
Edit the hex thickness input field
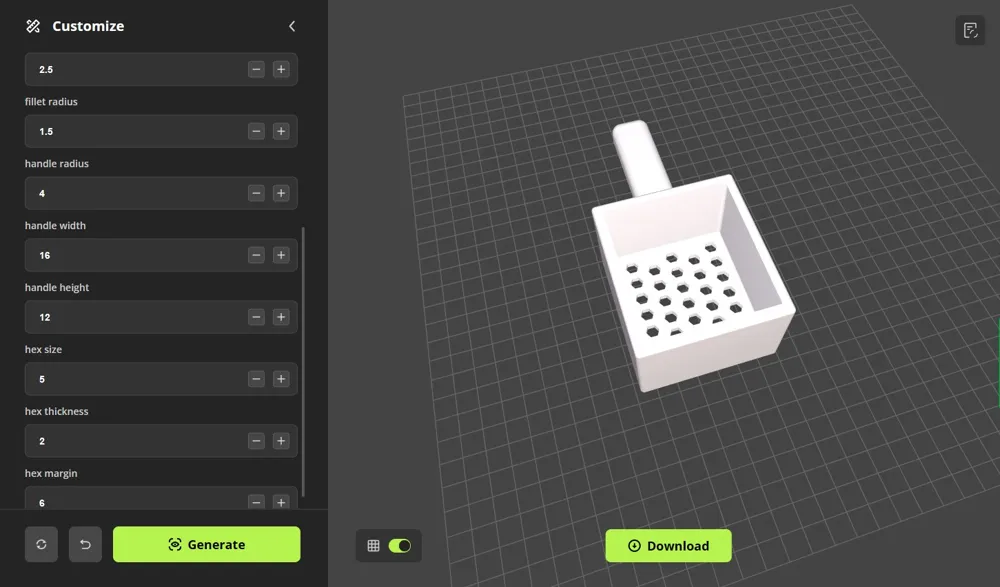point(161,441)
